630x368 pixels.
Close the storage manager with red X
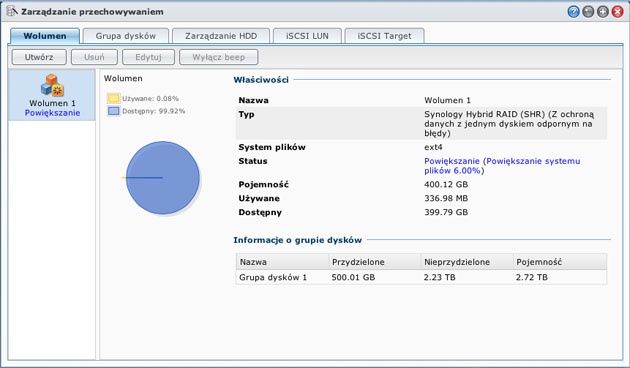tap(618, 12)
